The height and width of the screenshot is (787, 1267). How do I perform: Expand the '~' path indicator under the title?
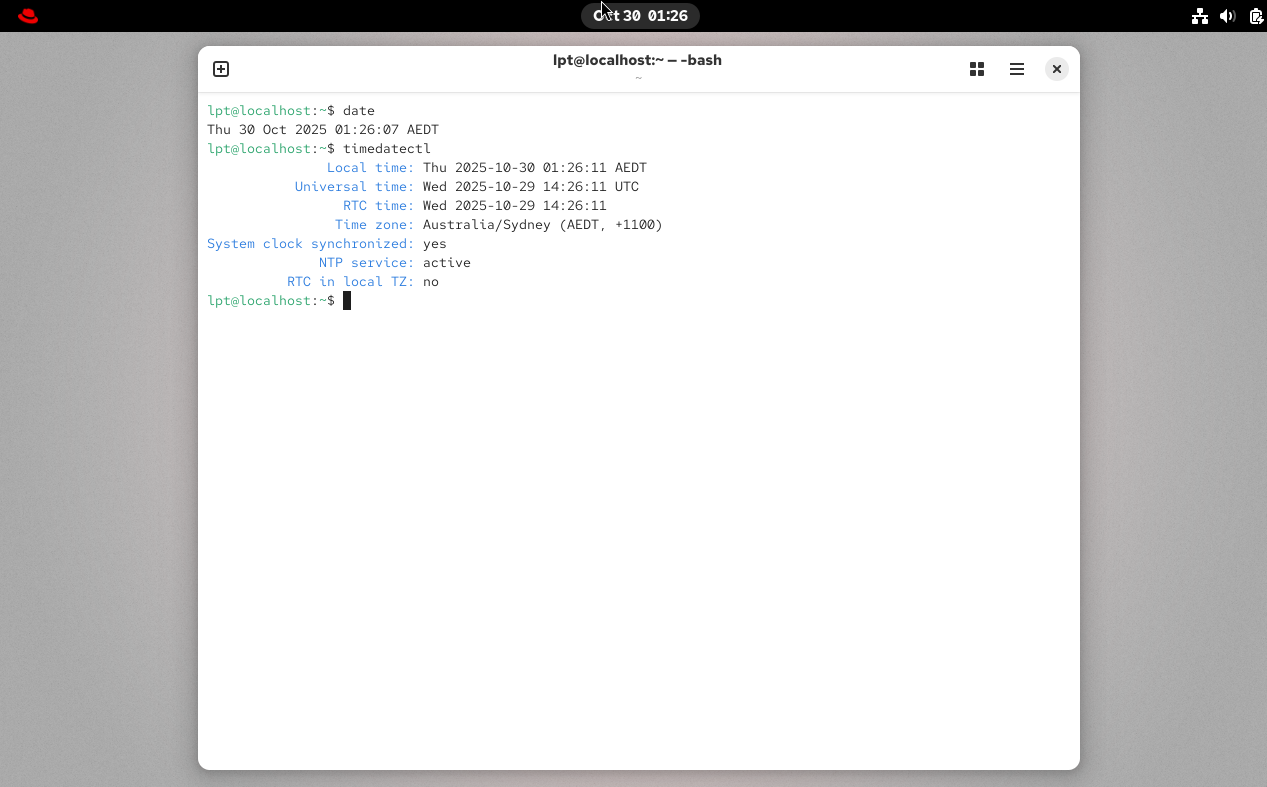[638, 77]
